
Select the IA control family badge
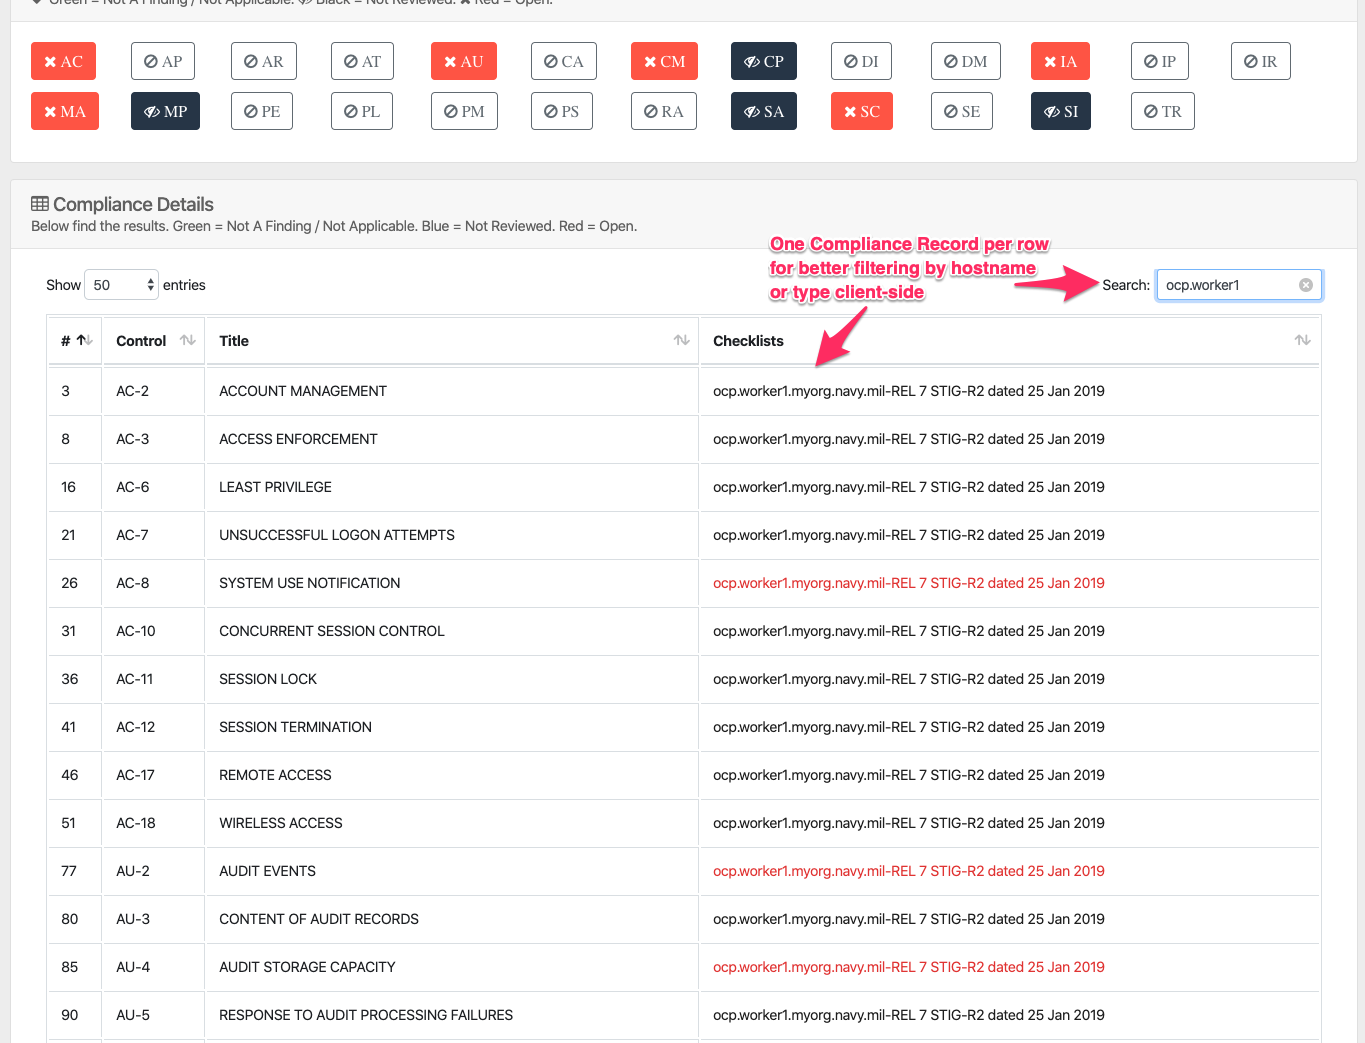coord(1060,61)
